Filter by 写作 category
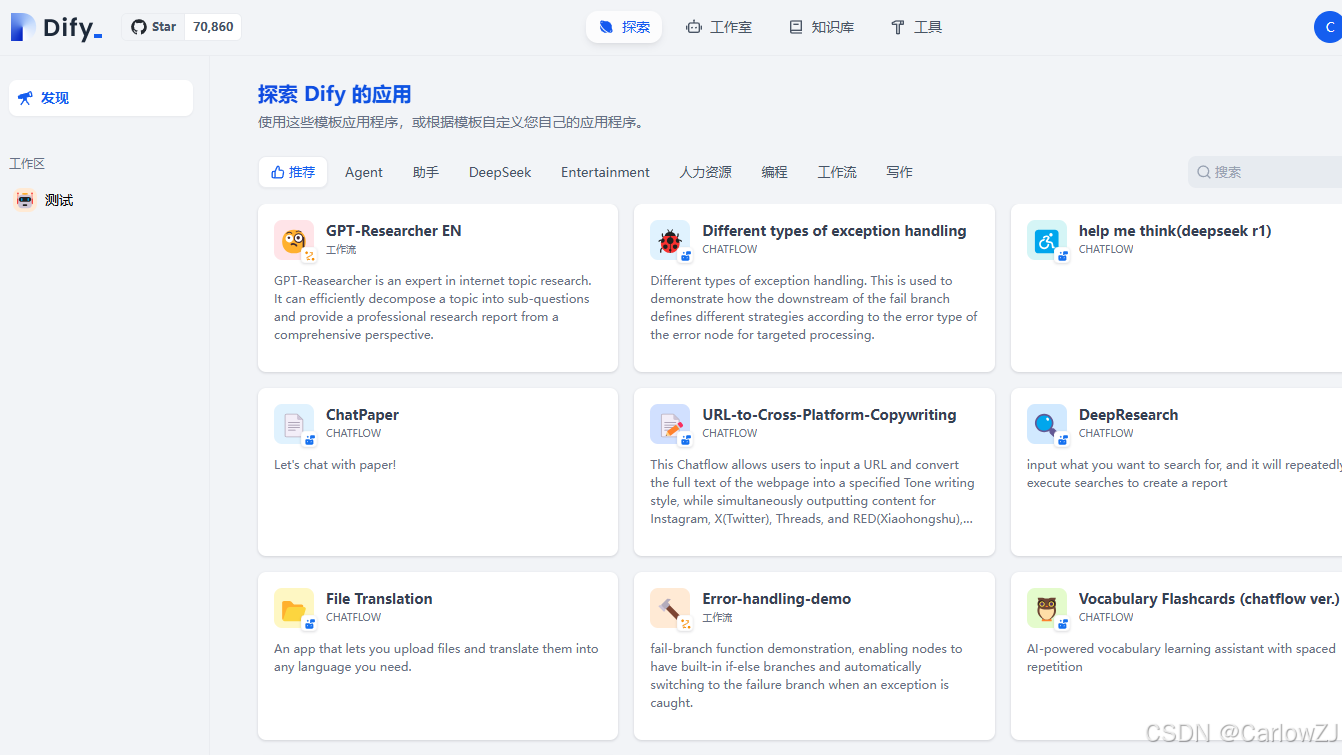 [x=899, y=172]
